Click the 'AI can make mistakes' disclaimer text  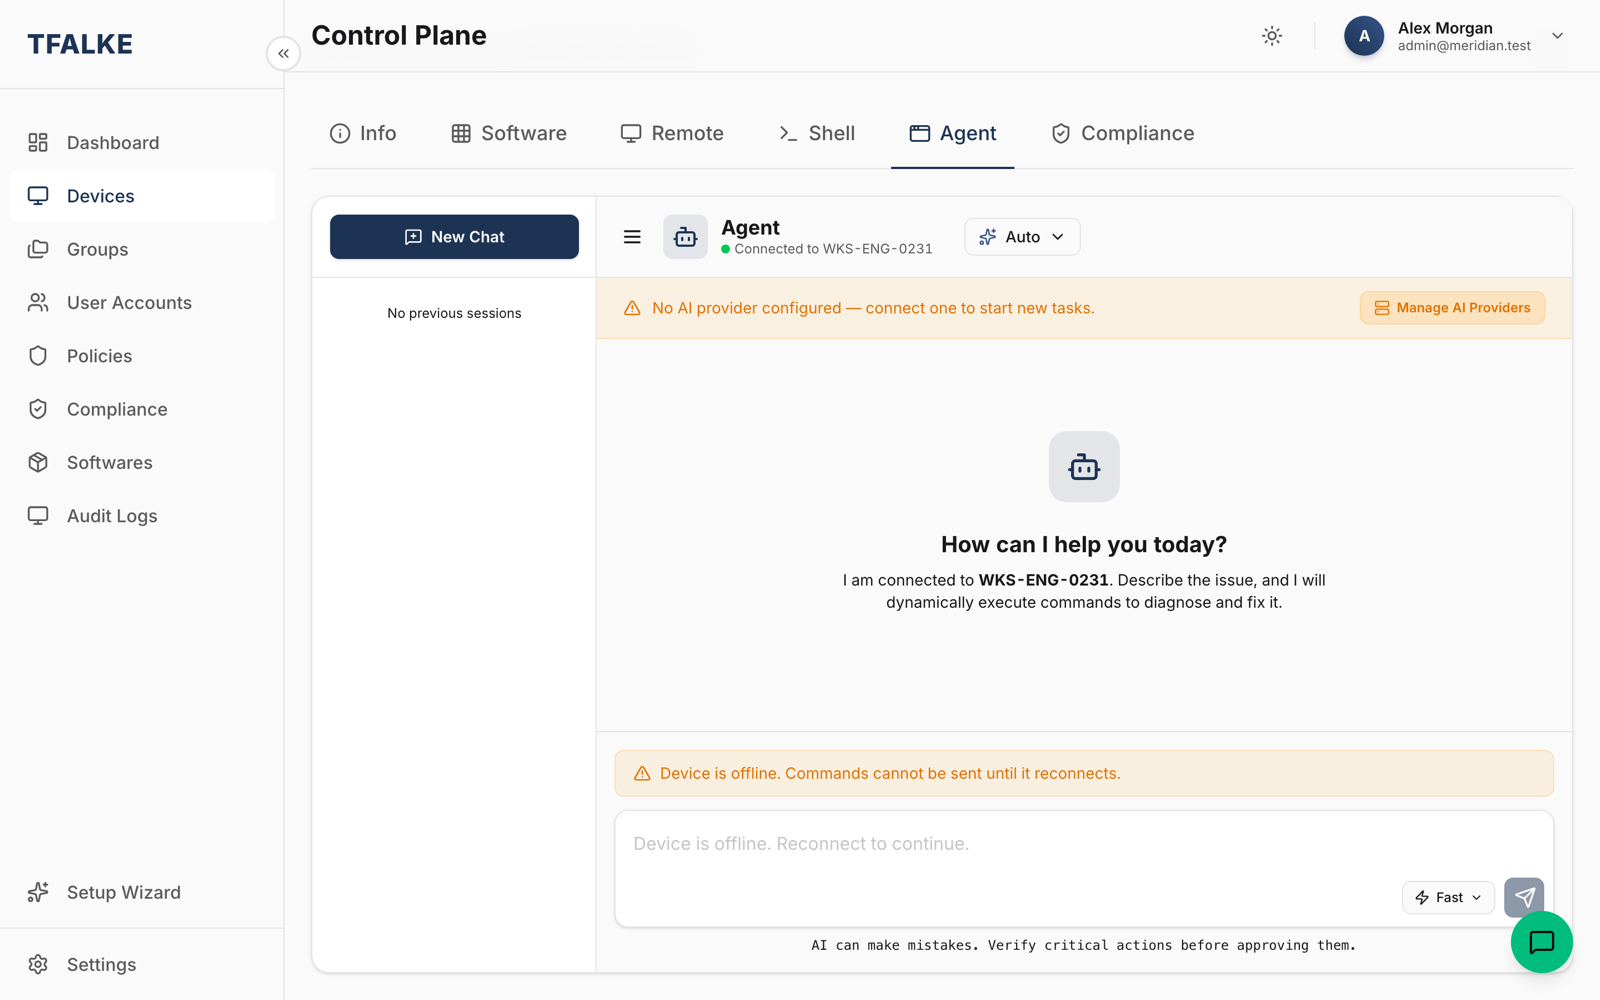coord(1084,946)
